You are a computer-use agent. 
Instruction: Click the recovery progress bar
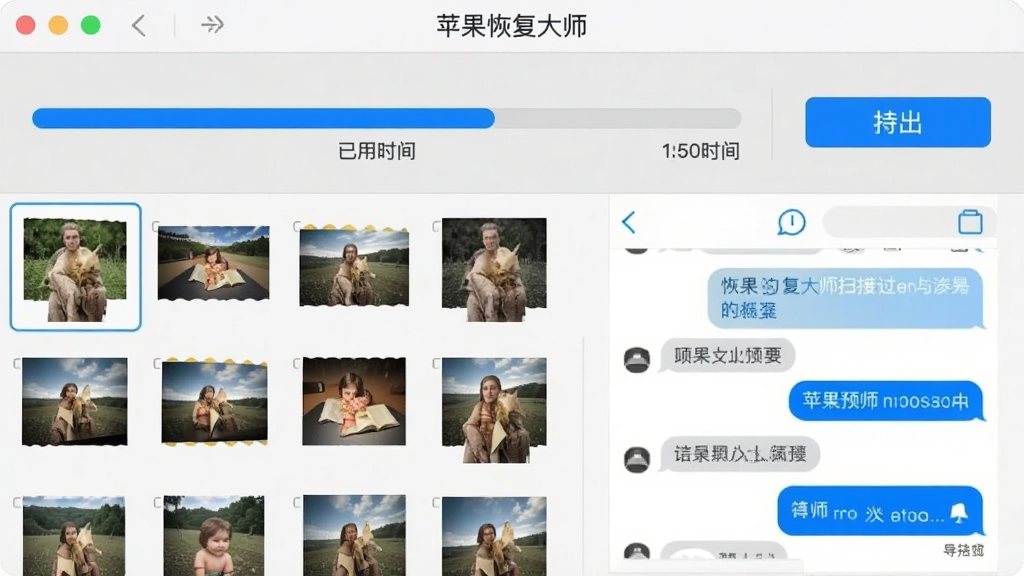tap(387, 118)
